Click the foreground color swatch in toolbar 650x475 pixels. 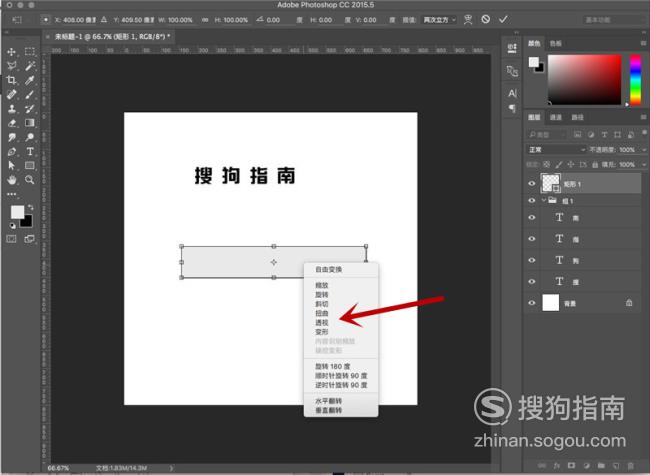point(17,212)
